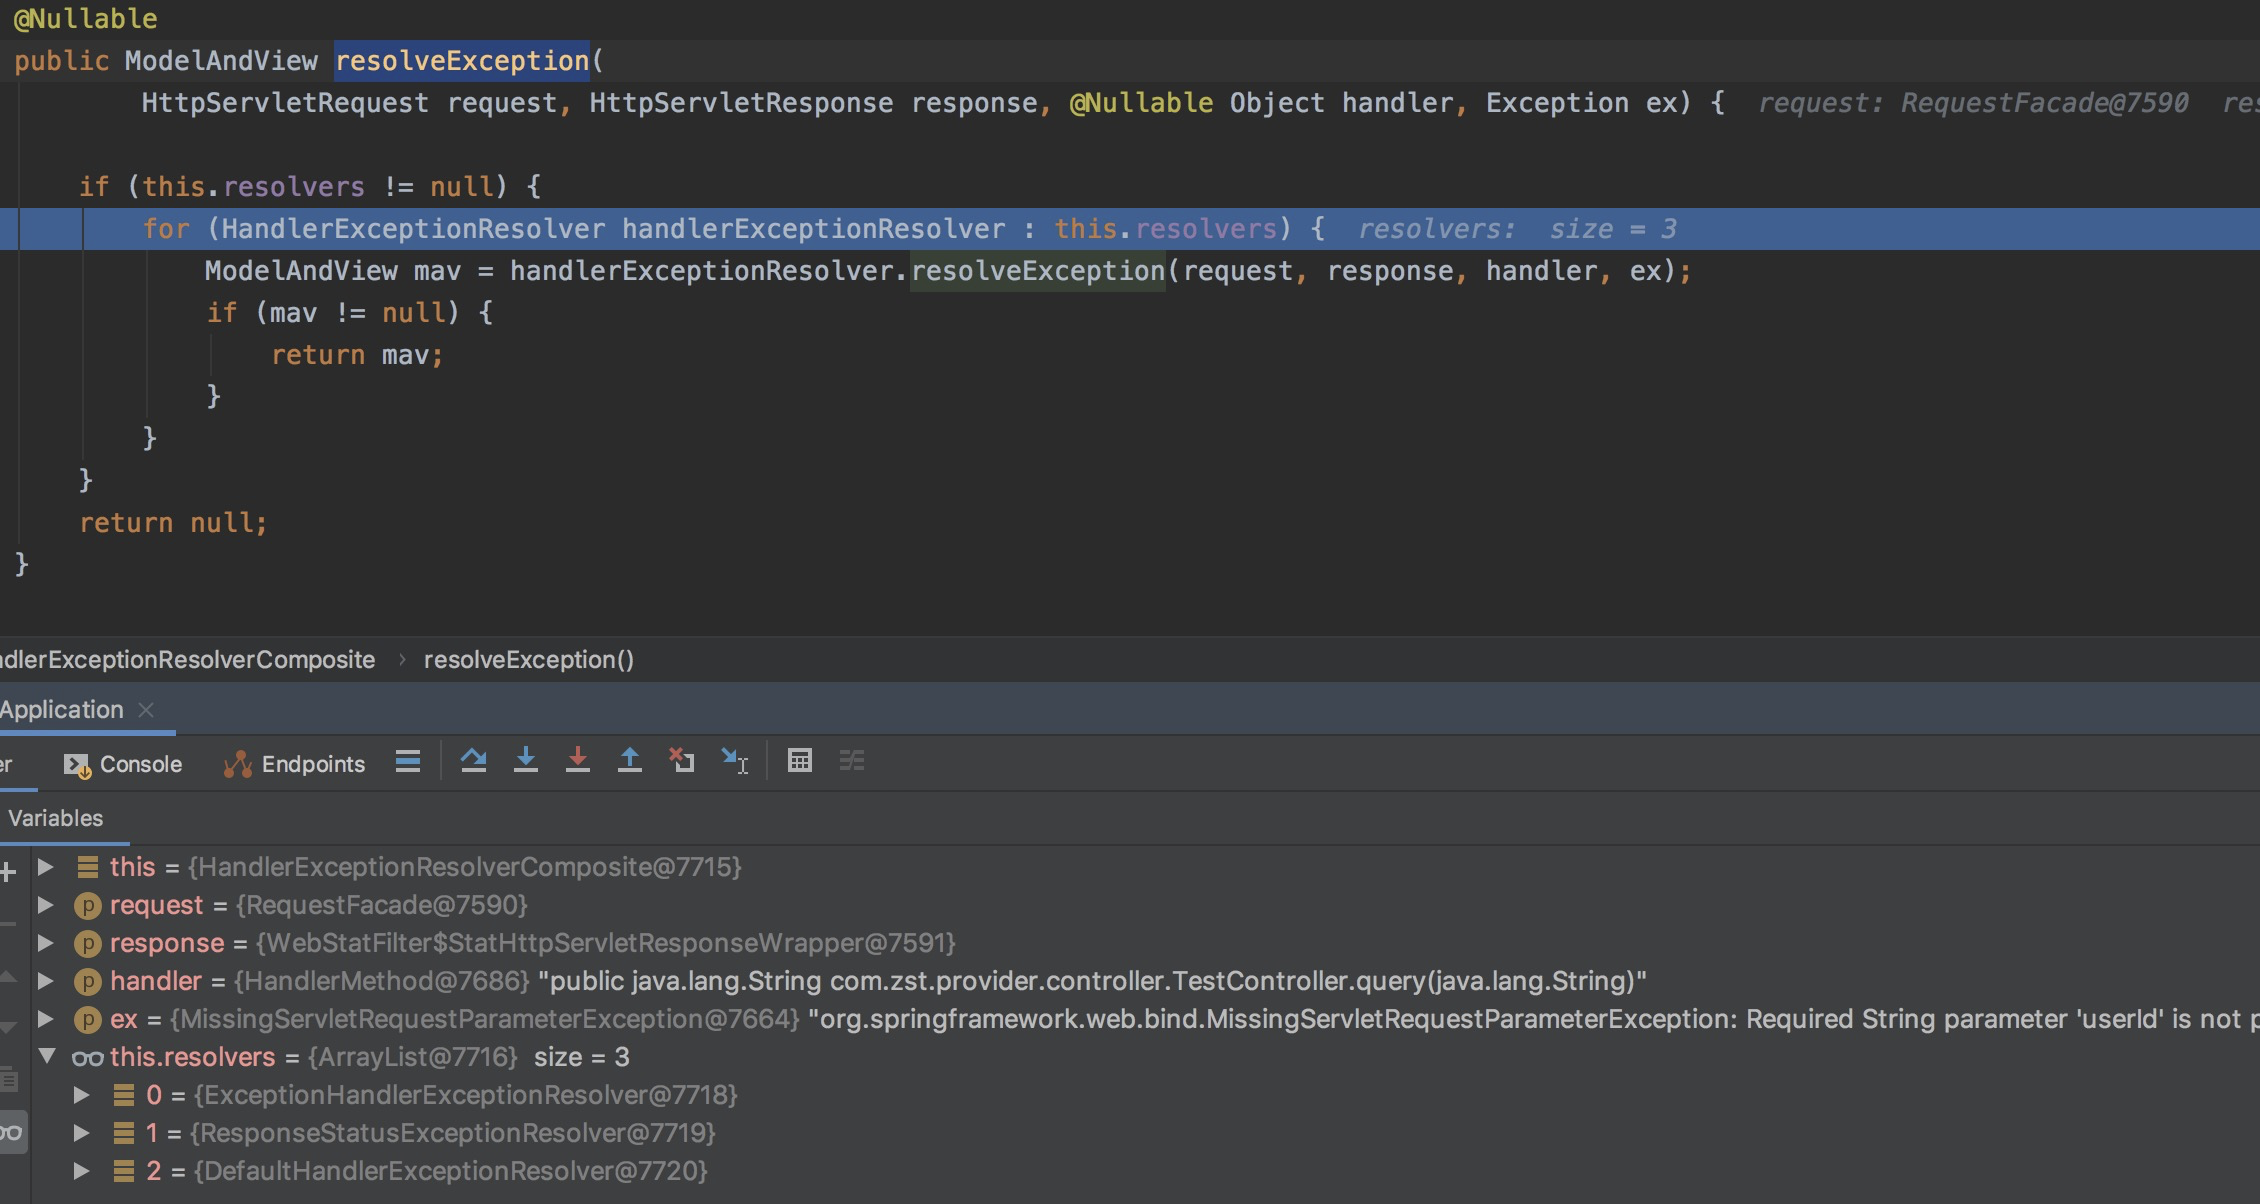Click the Run to Cursor icon

[735, 762]
